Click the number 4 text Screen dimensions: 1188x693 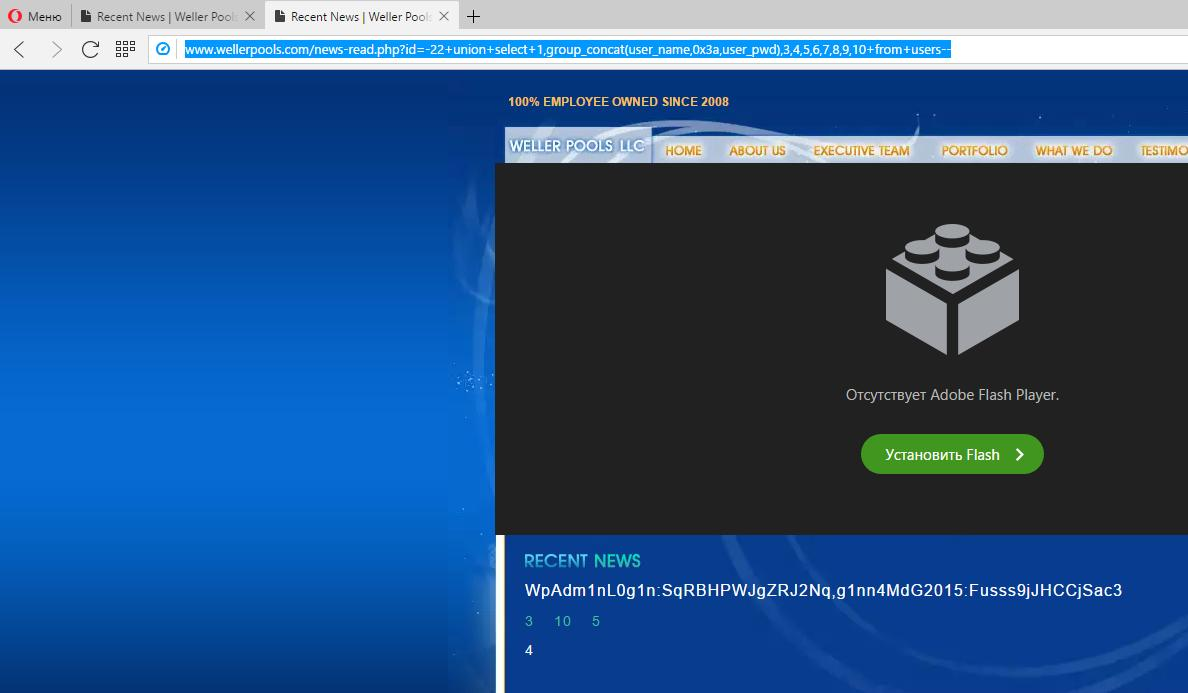click(x=529, y=651)
